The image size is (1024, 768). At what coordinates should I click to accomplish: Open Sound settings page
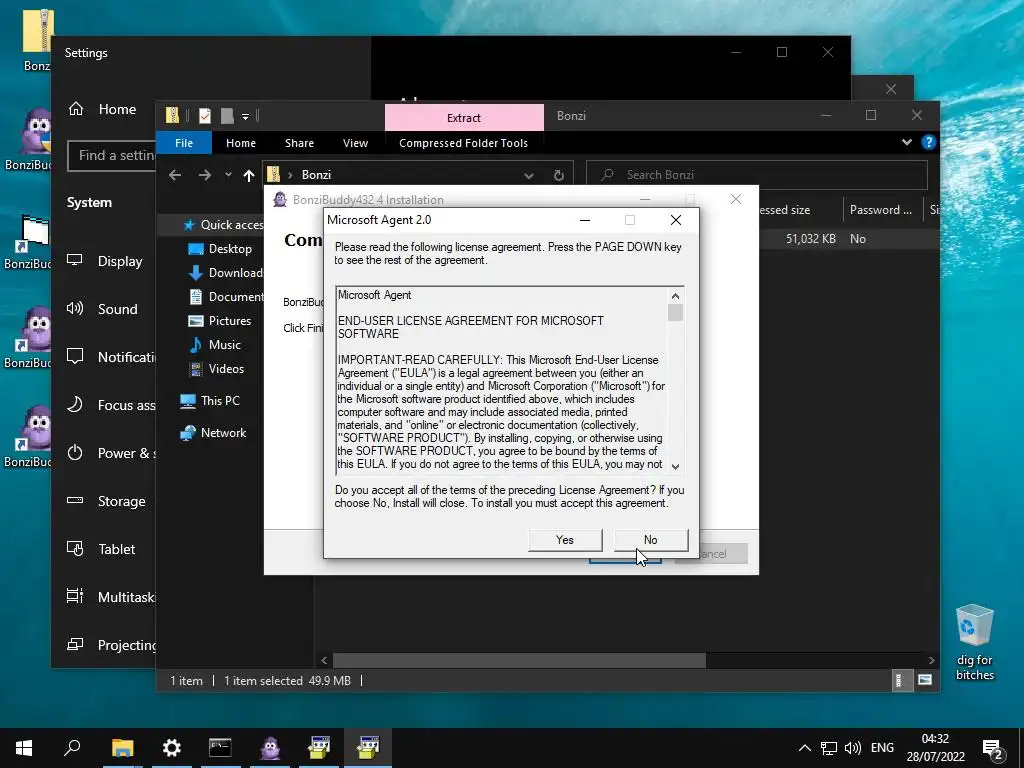pyautogui.click(x=103, y=309)
